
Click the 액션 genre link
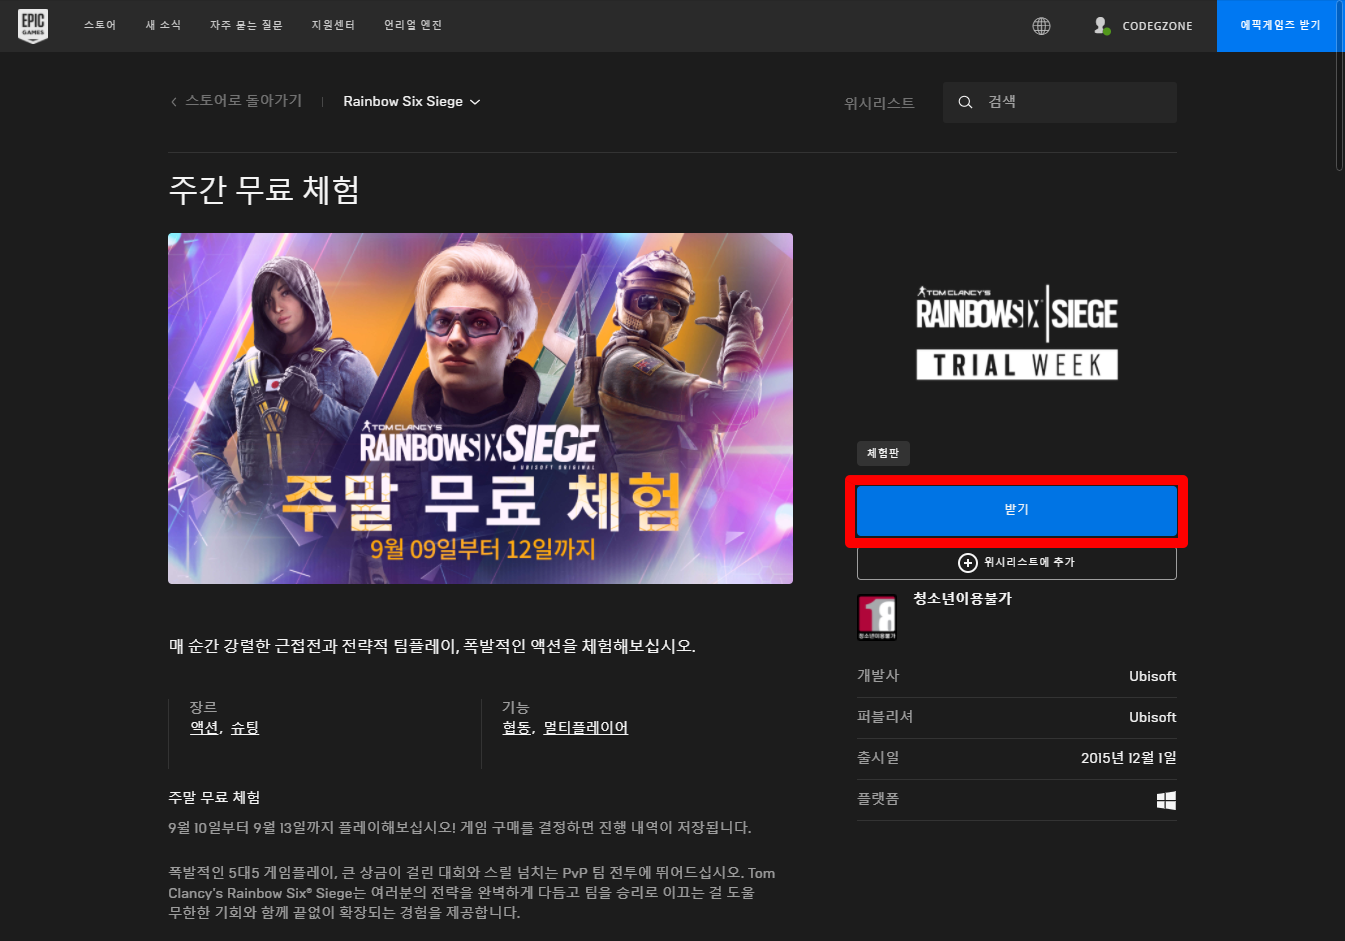204,728
